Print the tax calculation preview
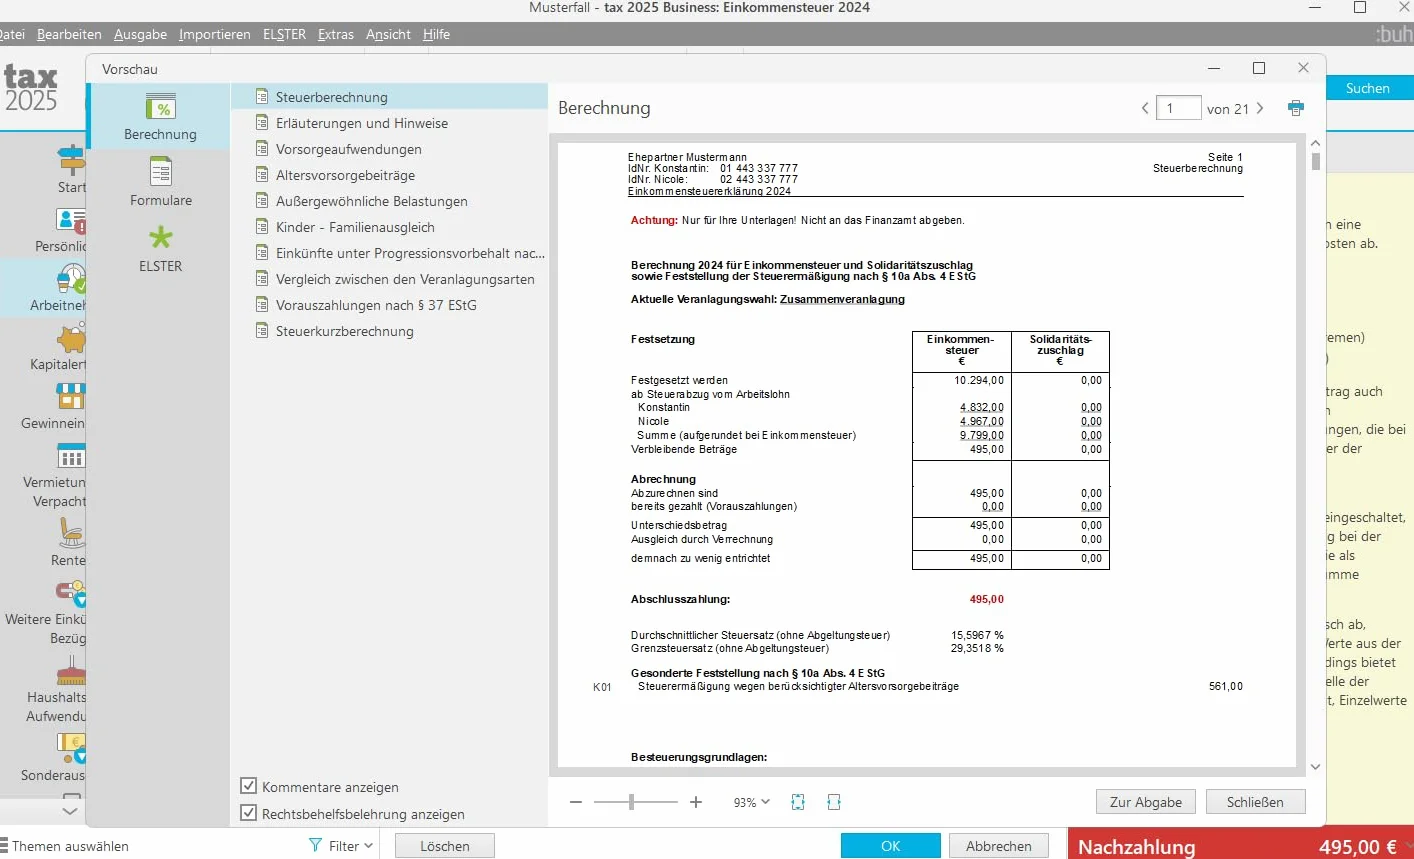The width and height of the screenshot is (1414, 859). click(x=1296, y=108)
